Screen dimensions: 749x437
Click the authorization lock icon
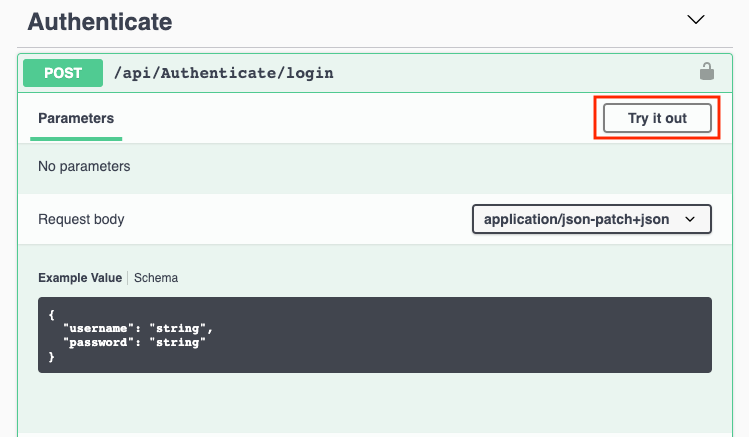(x=706, y=72)
